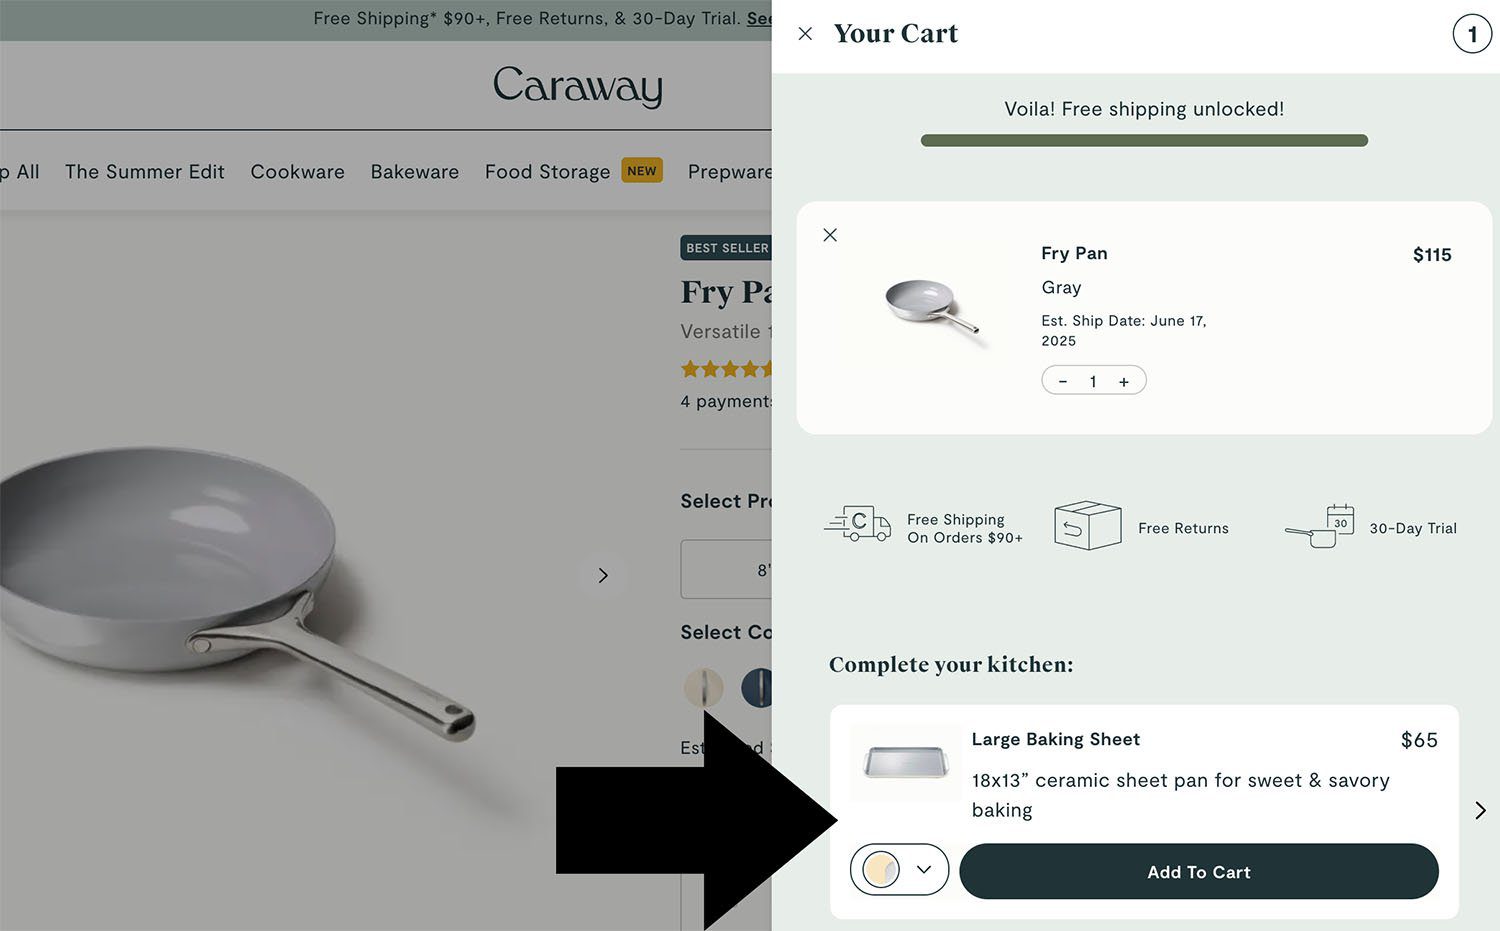Click the free shipping truck icon
Image resolution: width=1500 pixels, height=931 pixels.
[858, 523]
